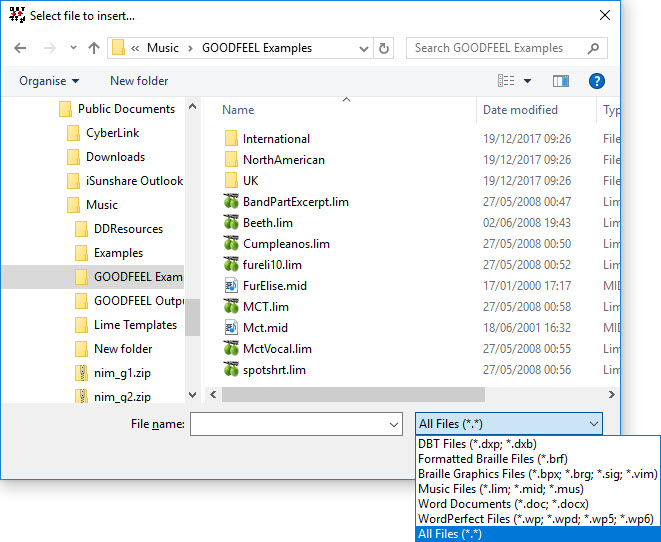Refresh the GOODFEEL Examples folder

(384, 48)
